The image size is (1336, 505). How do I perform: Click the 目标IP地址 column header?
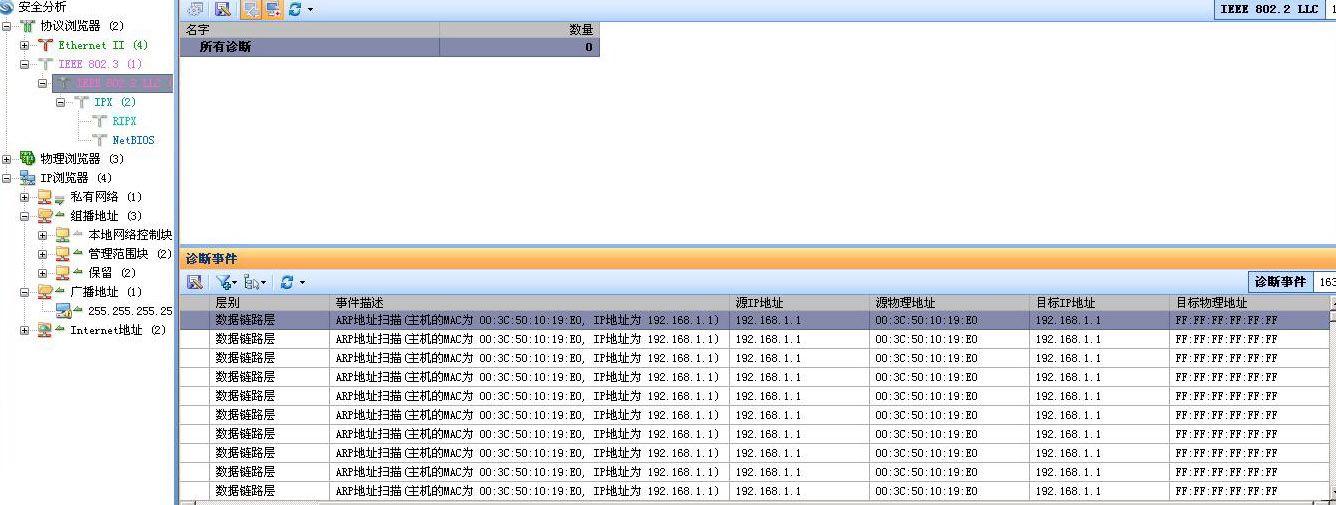tap(1100, 302)
